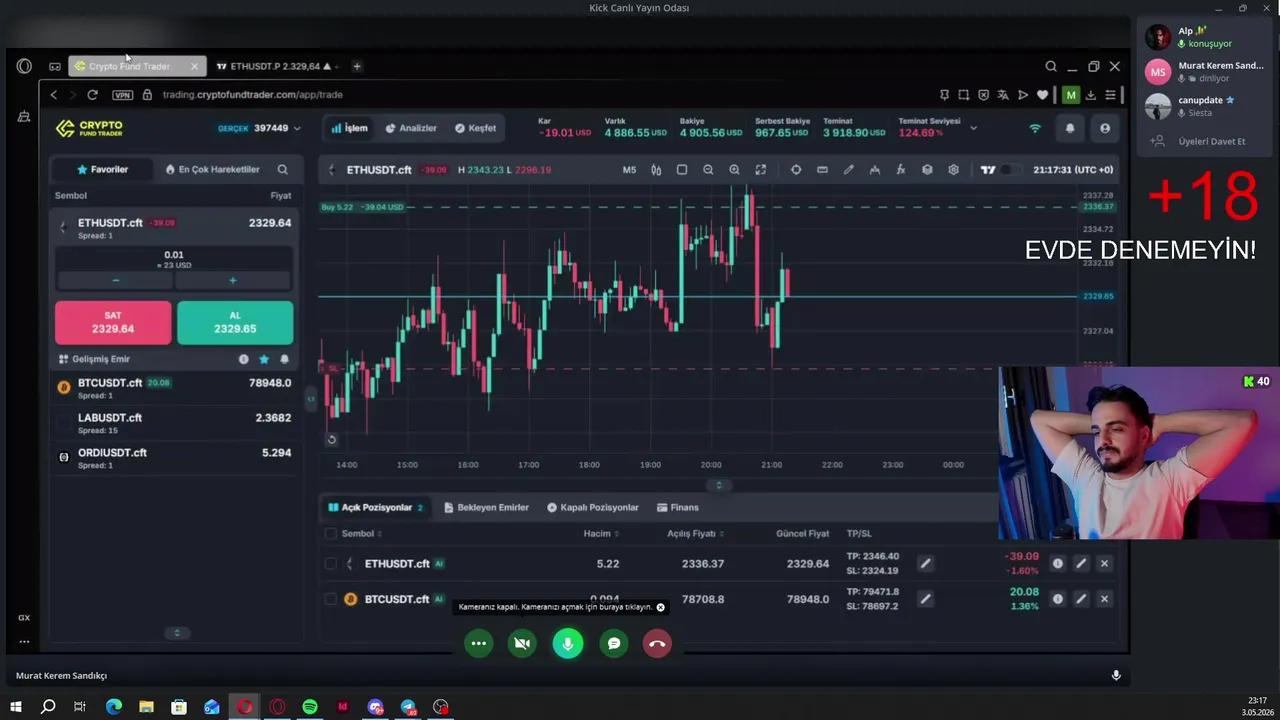
Task: Open the call's more options button
Action: click(x=479, y=643)
